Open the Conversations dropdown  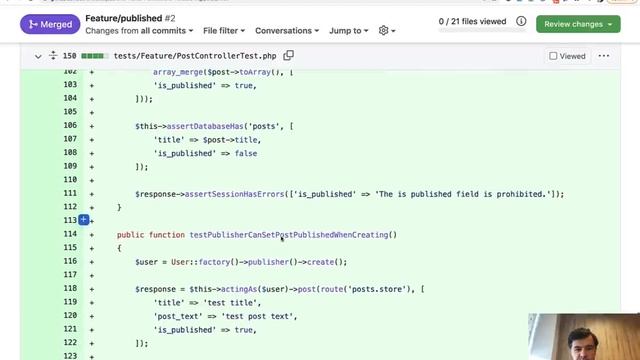pyautogui.click(x=287, y=31)
